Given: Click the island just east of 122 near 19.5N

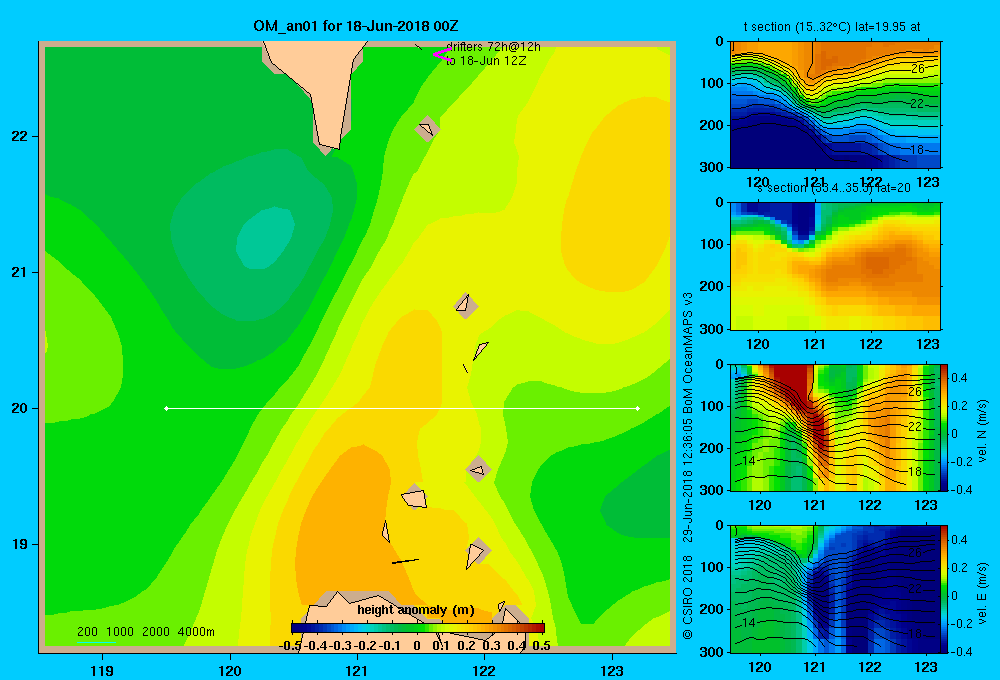Looking at the screenshot, I should 478,469.
